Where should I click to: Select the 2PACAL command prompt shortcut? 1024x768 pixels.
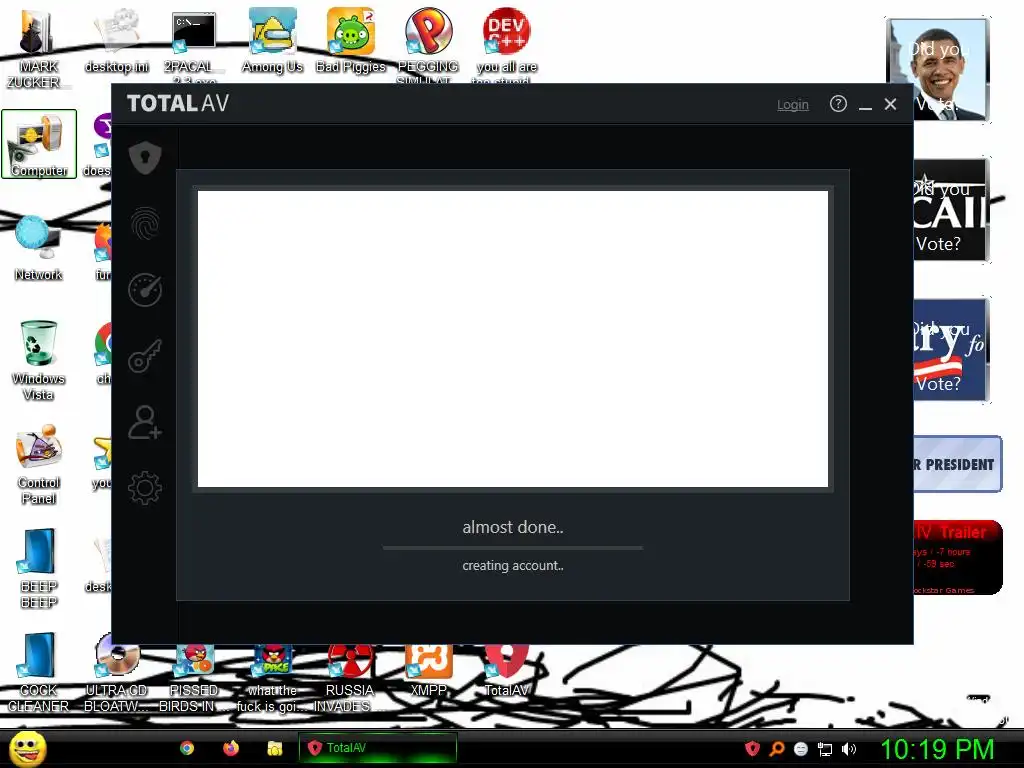click(x=193, y=46)
